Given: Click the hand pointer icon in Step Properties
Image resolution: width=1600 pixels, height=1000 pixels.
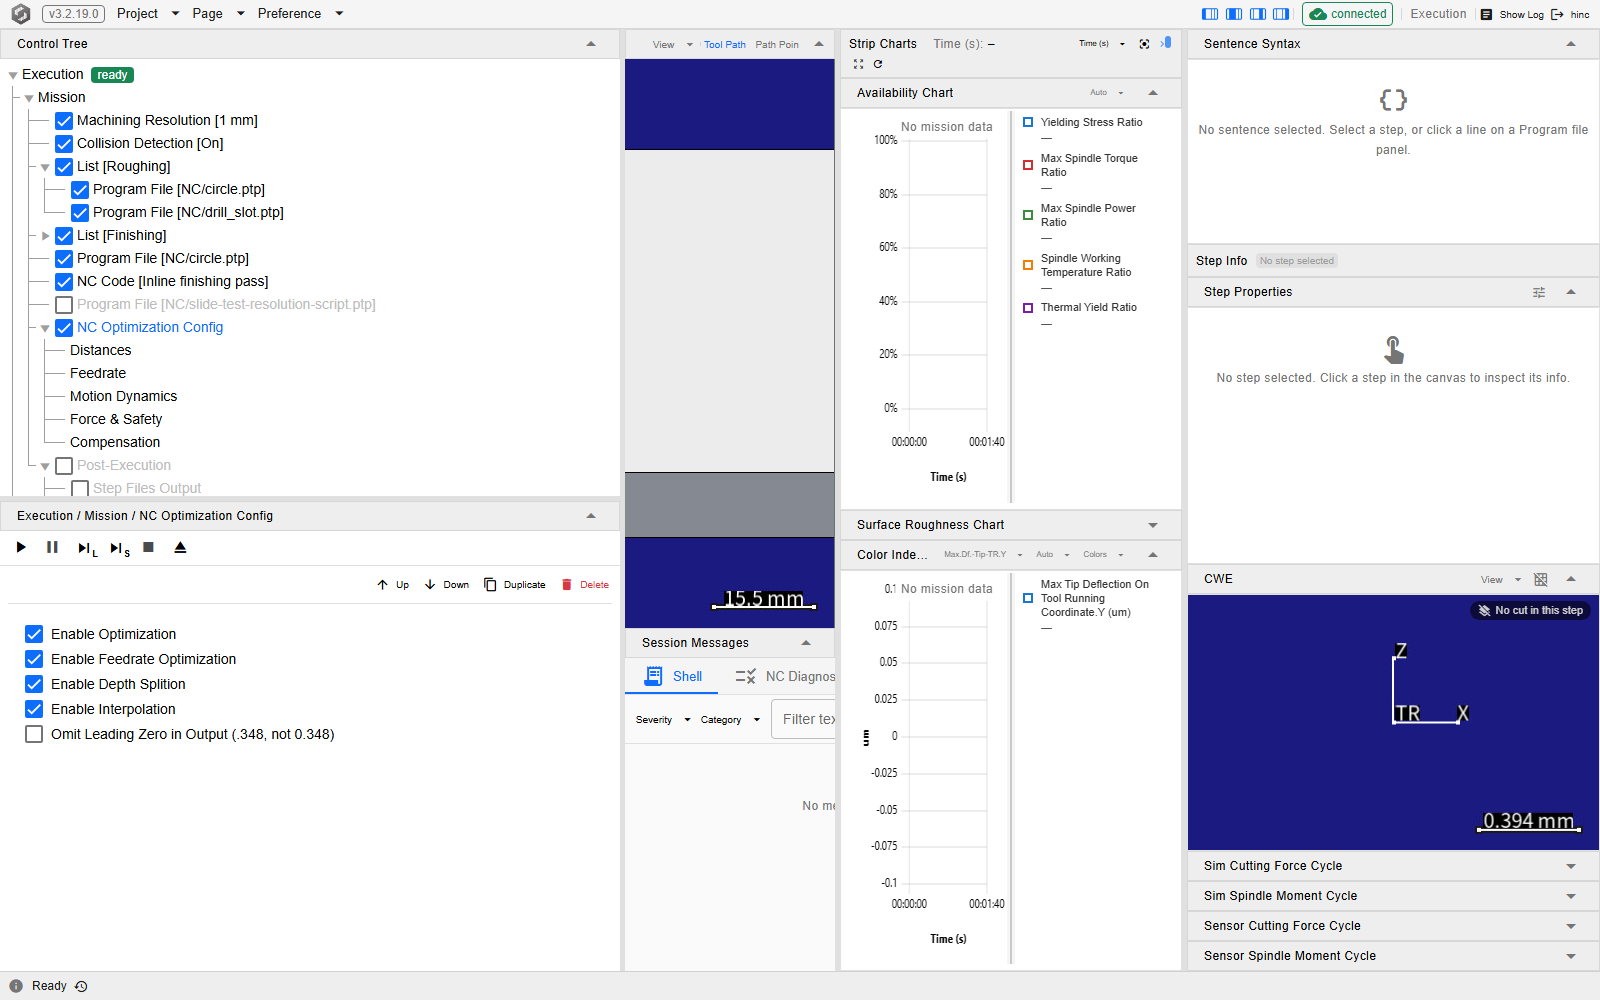Looking at the screenshot, I should [1393, 349].
